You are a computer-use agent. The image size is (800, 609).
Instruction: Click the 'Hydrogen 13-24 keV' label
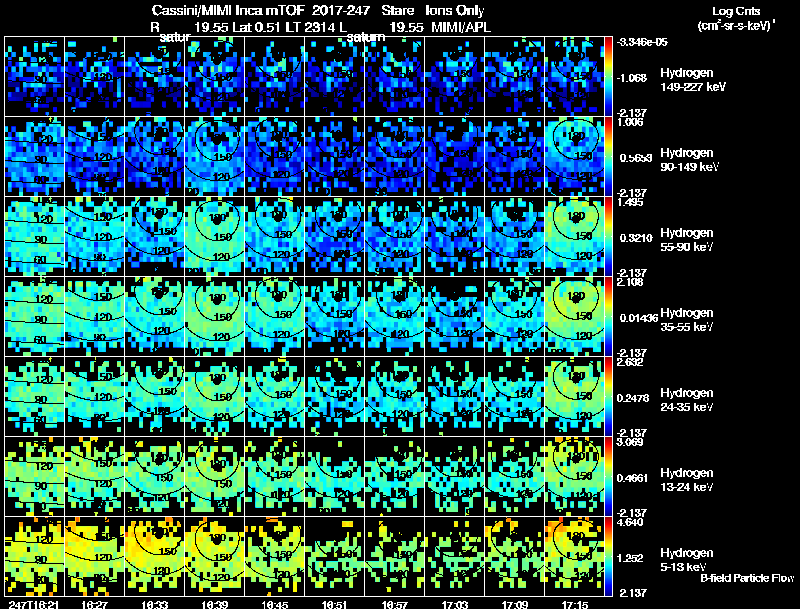pos(687,480)
